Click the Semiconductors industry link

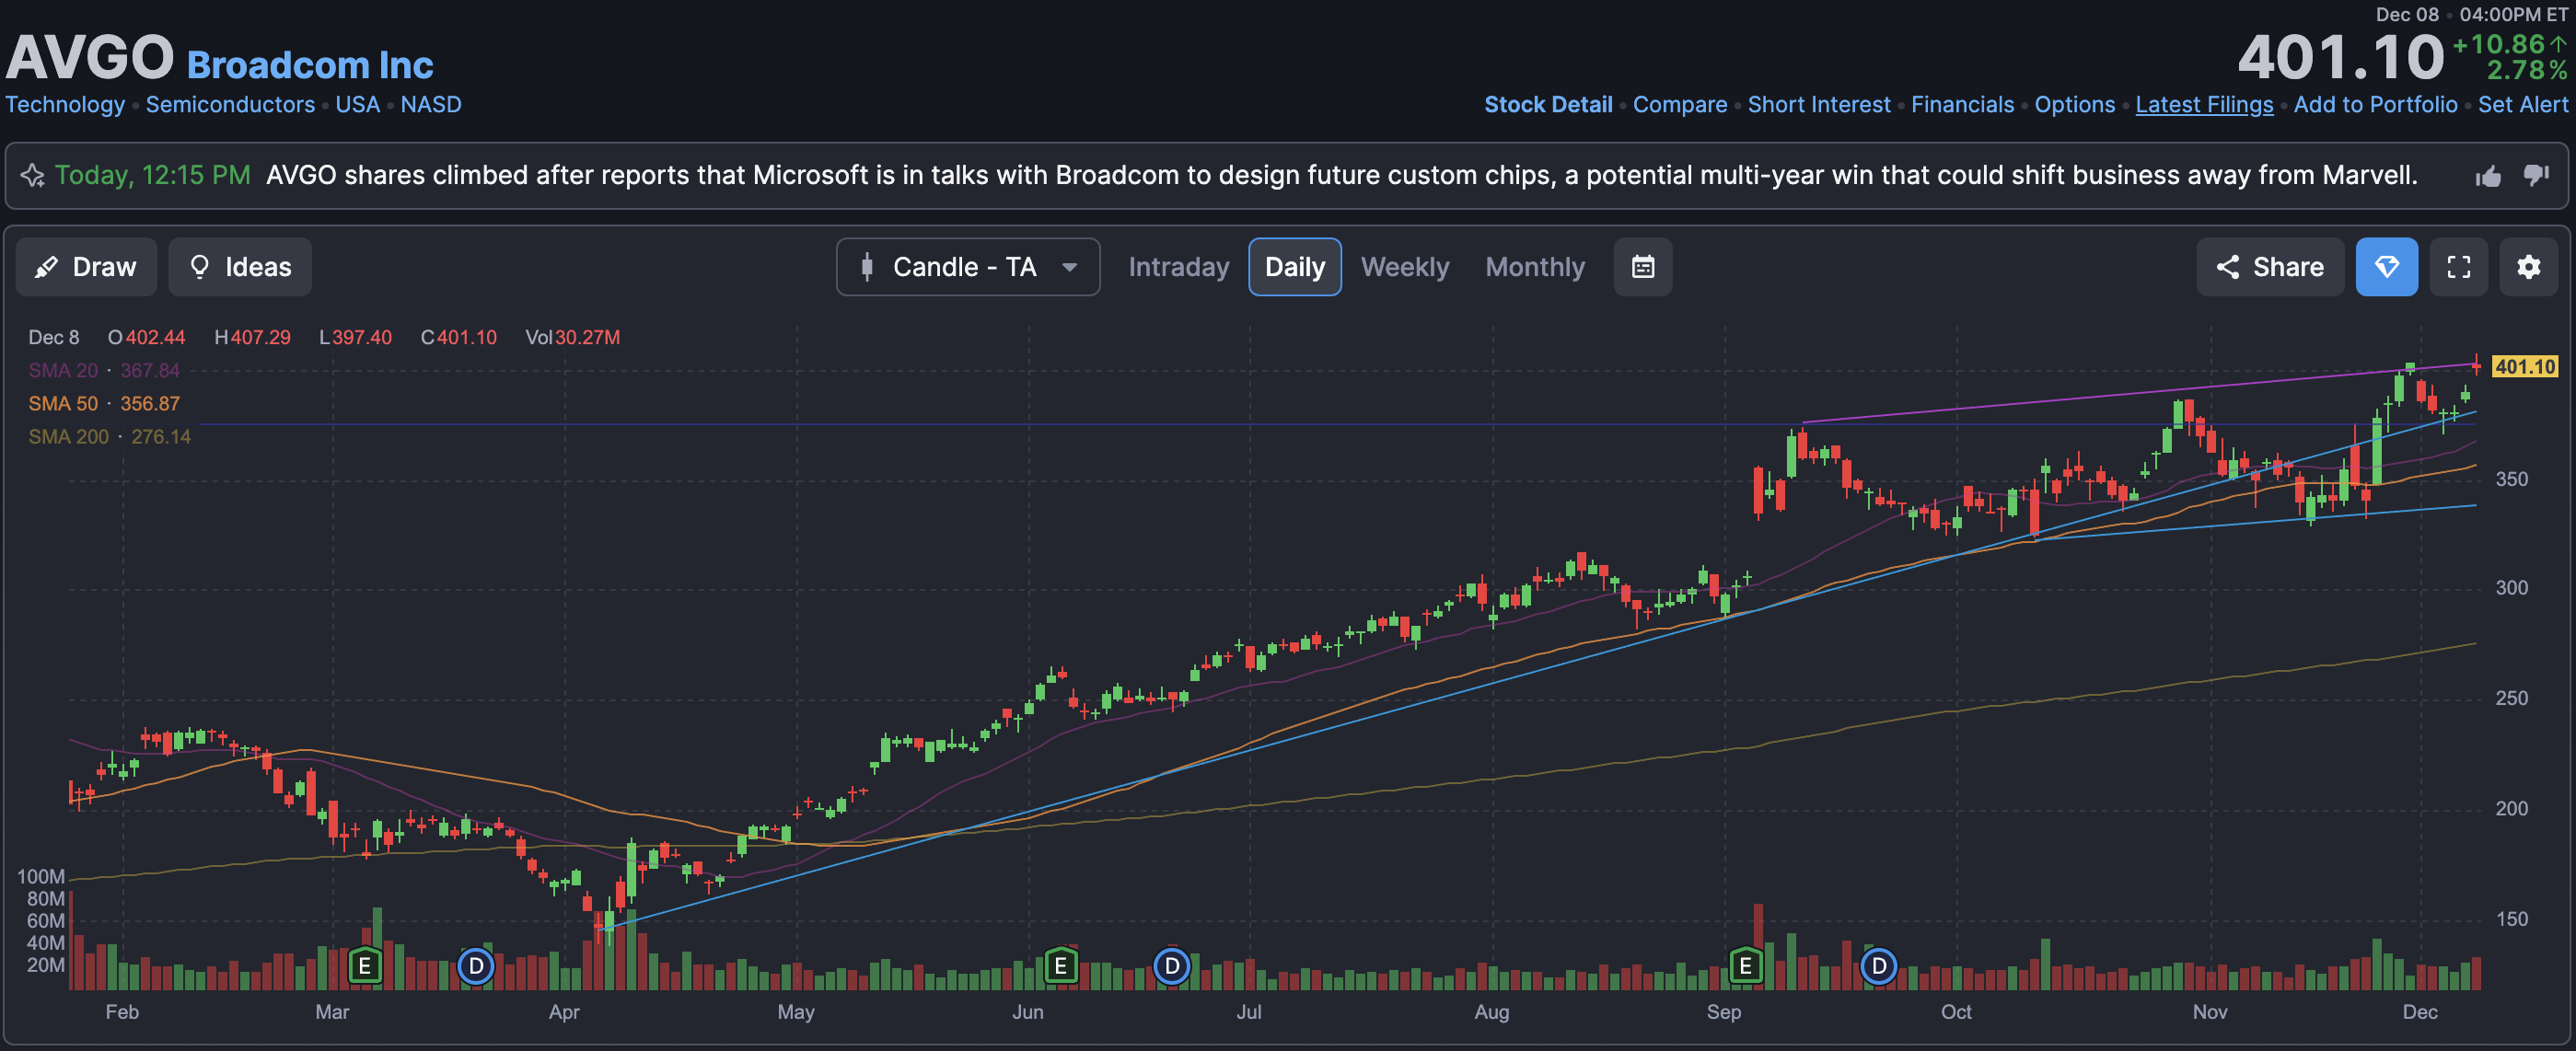click(230, 105)
